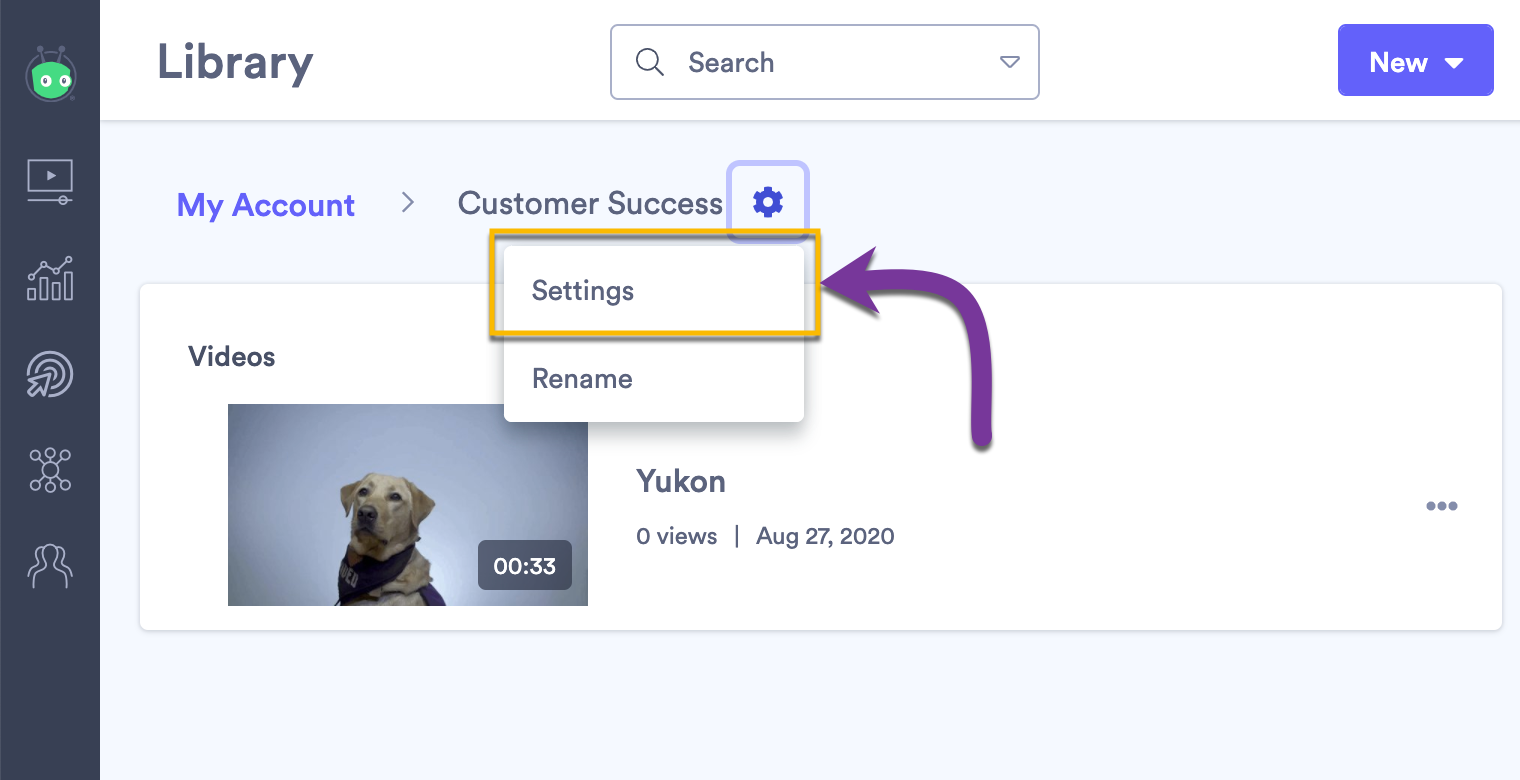This screenshot has height=780, width=1520.
Task: Click the folder gear settings icon
Action: [767, 202]
